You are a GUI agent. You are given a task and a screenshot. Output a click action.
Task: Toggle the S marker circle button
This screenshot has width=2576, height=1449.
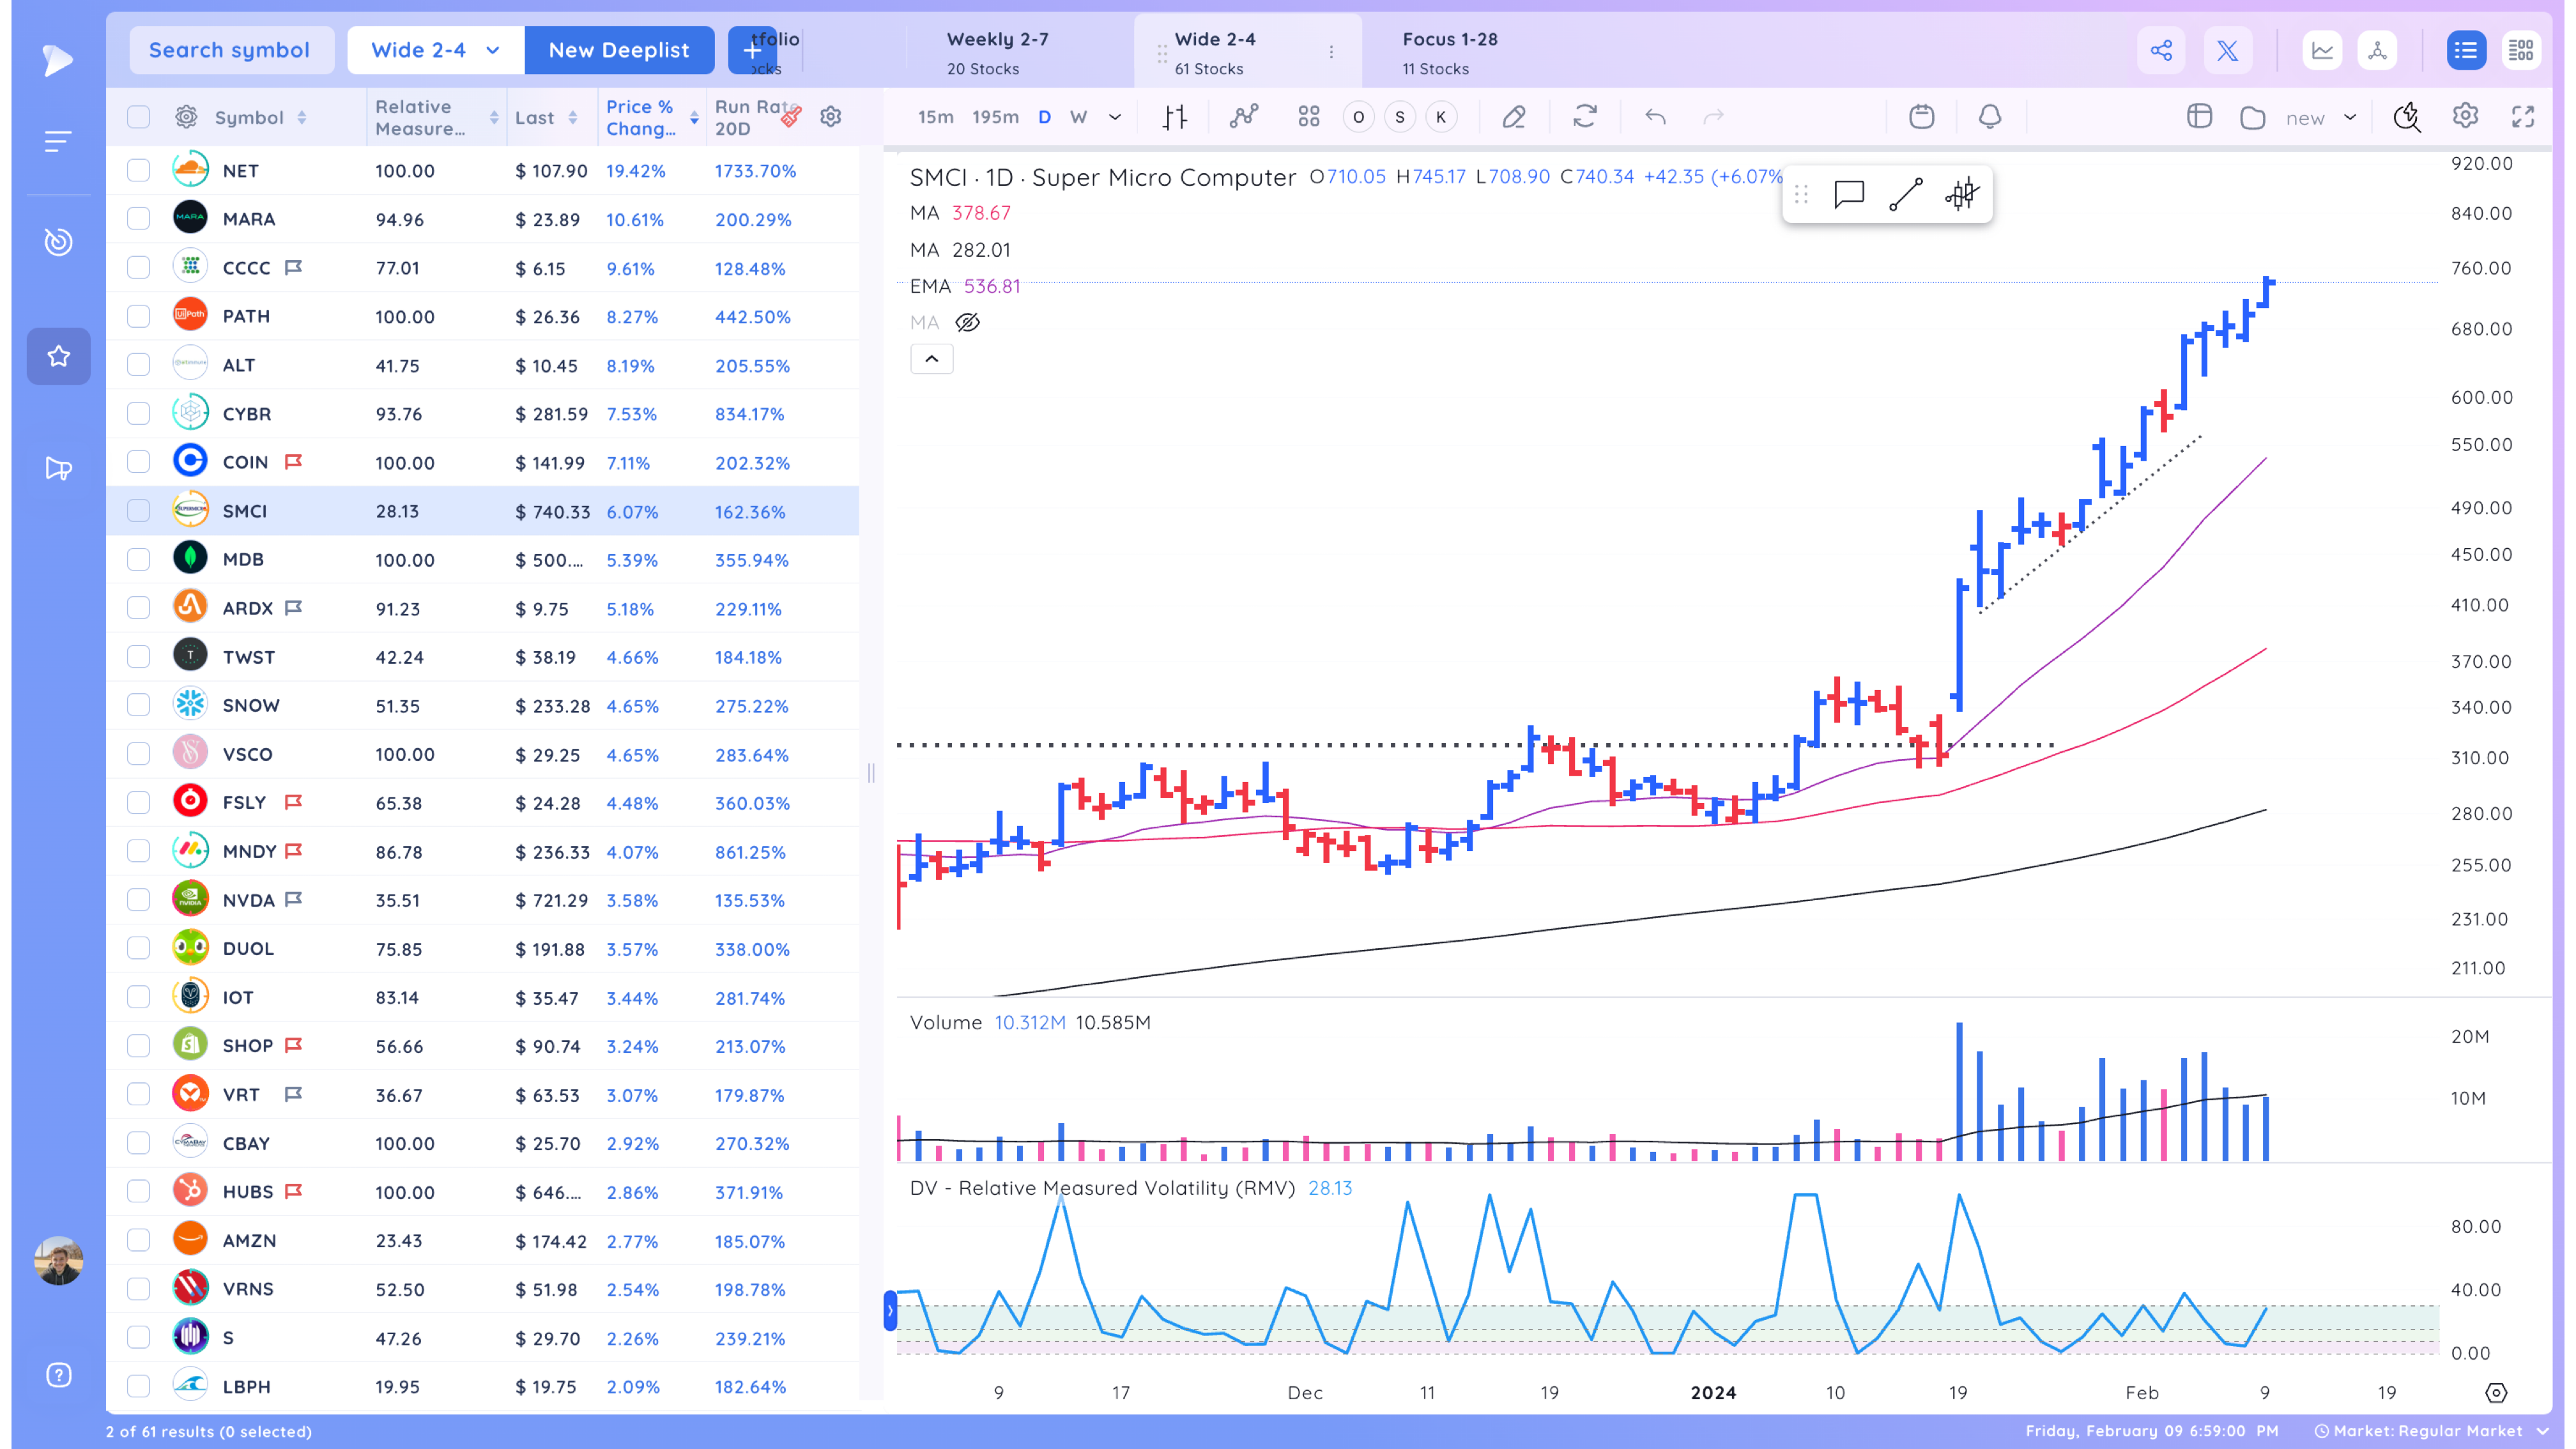[x=1399, y=117]
